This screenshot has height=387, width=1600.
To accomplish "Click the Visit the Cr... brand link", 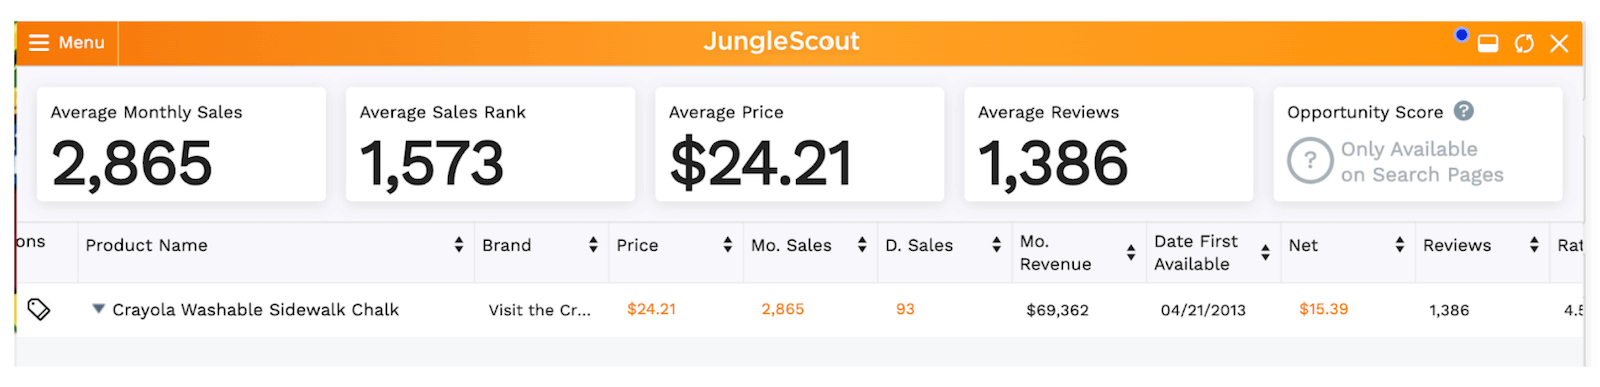I will [539, 310].
